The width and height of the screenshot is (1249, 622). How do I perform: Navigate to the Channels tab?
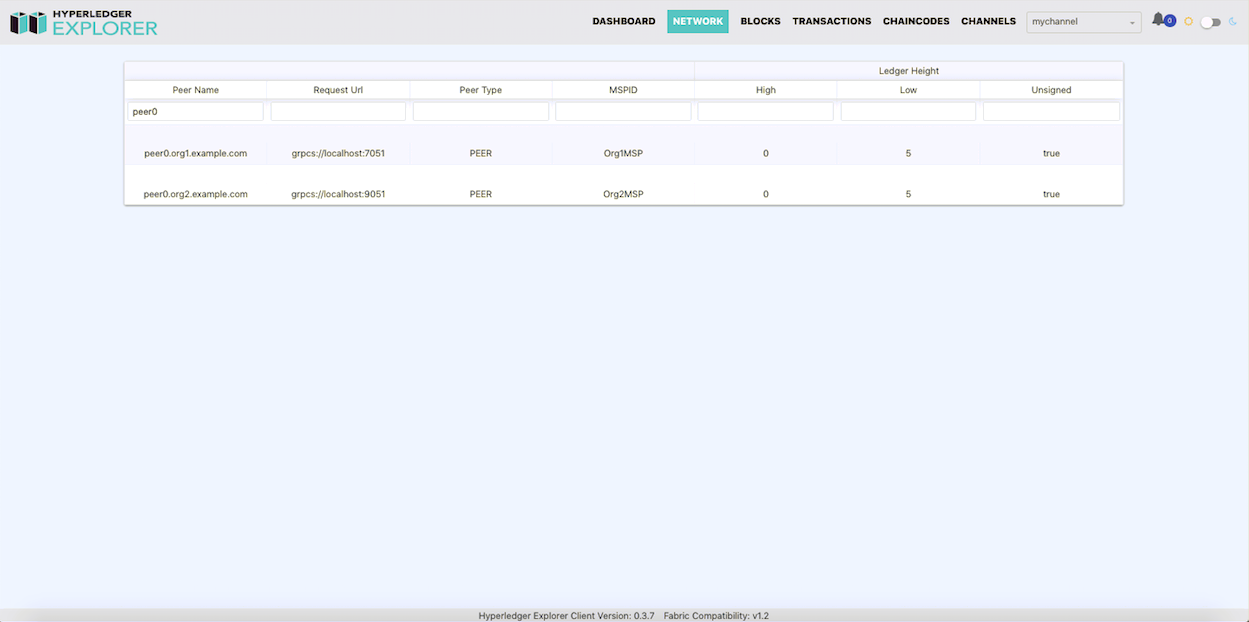[x=989, y=21]
